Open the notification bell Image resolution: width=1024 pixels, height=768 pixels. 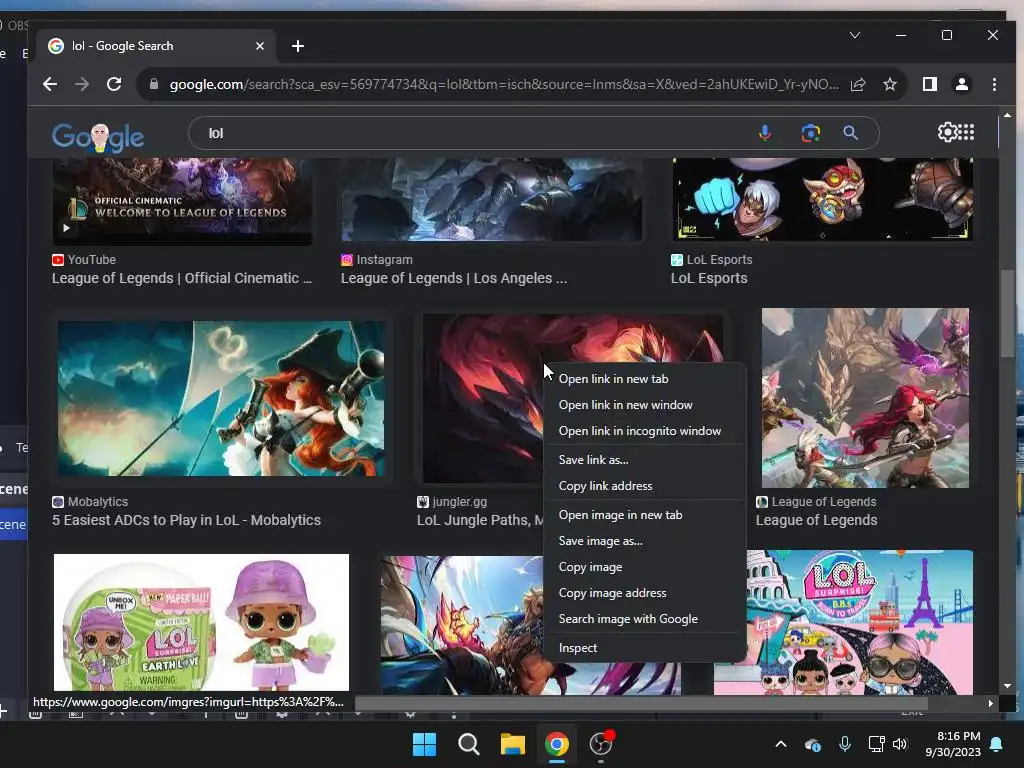point(997,744)
